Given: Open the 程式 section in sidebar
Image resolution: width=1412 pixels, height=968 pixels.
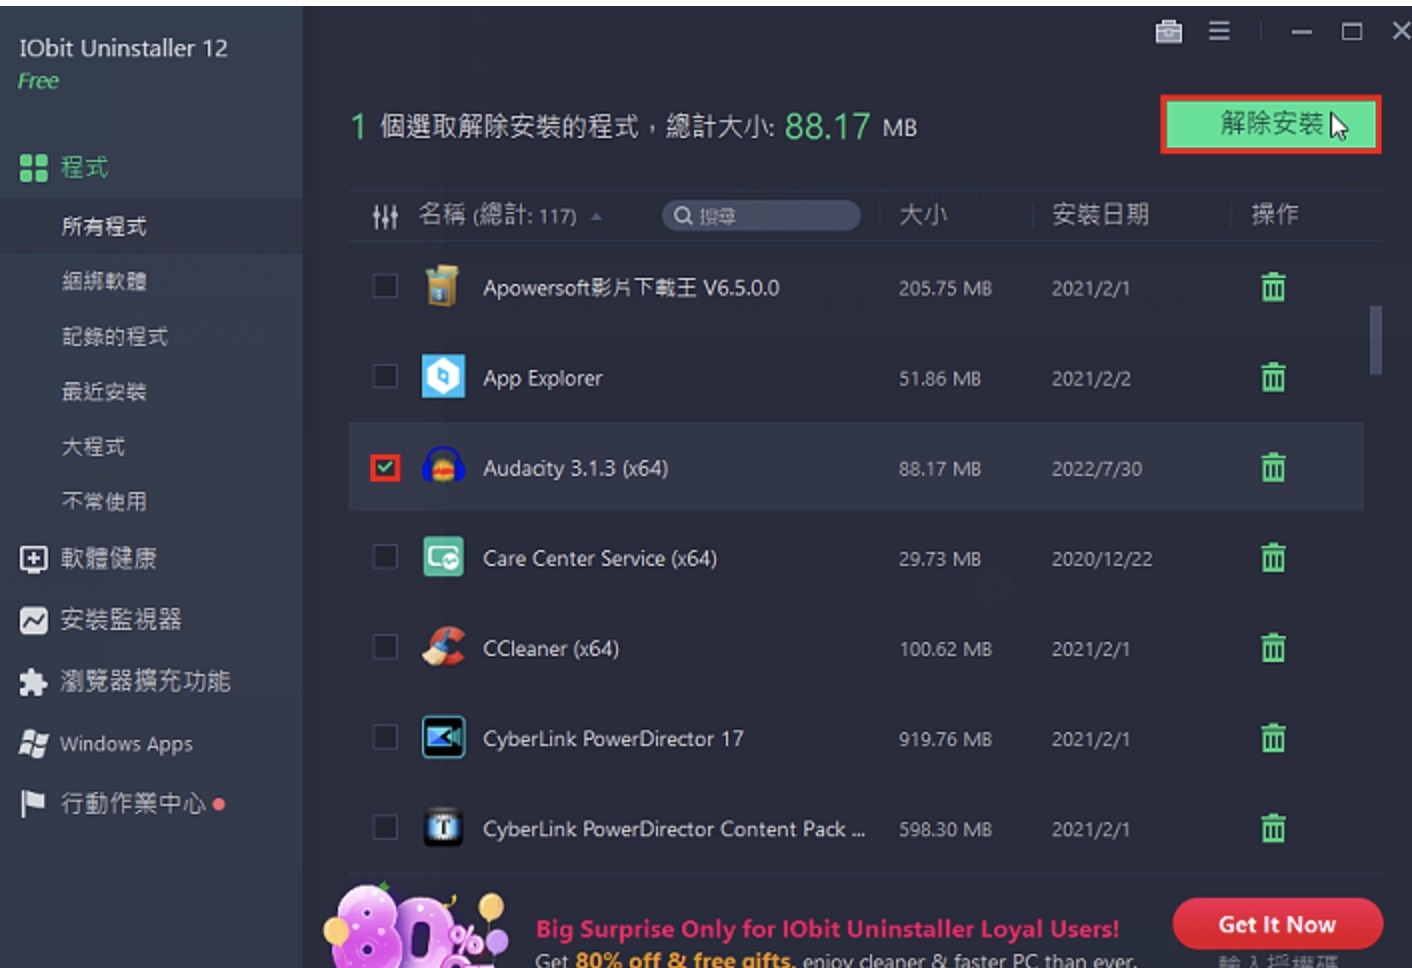Looking at the screenshot, I should pyautogui.click(x=64, y=167).
